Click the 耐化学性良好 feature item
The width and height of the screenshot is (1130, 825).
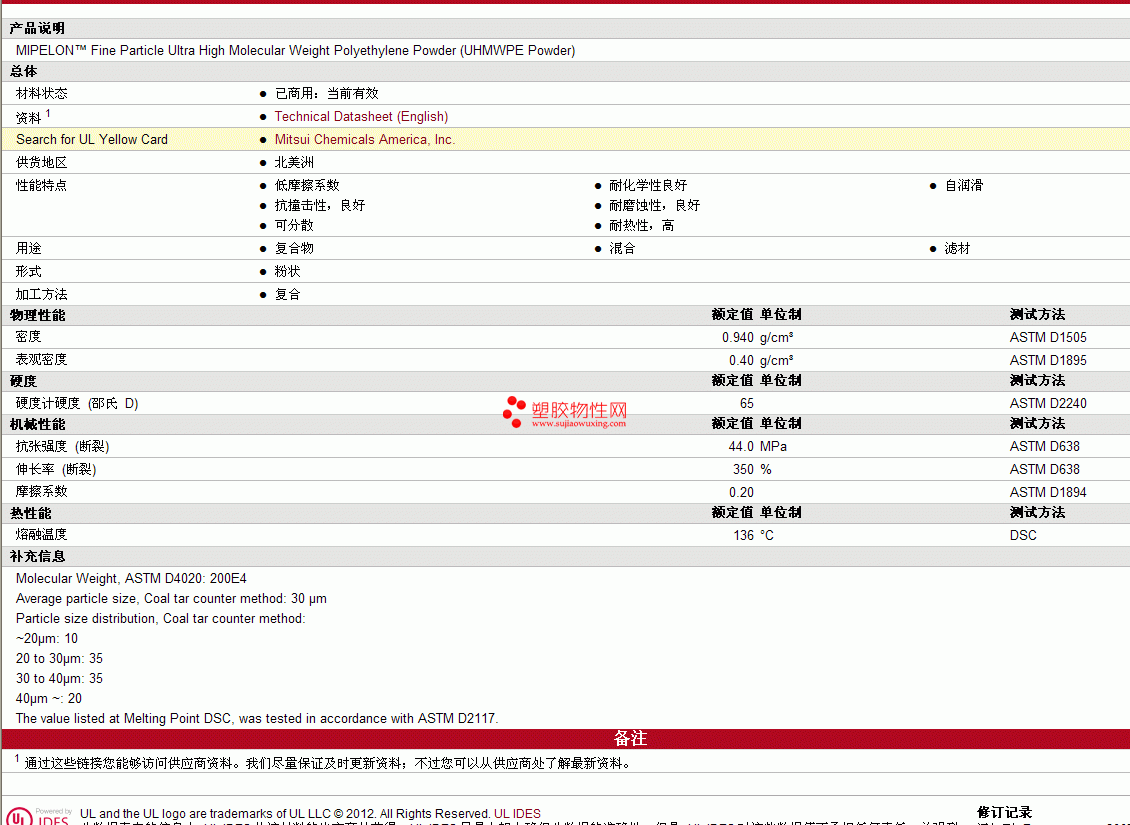(648, 186)
